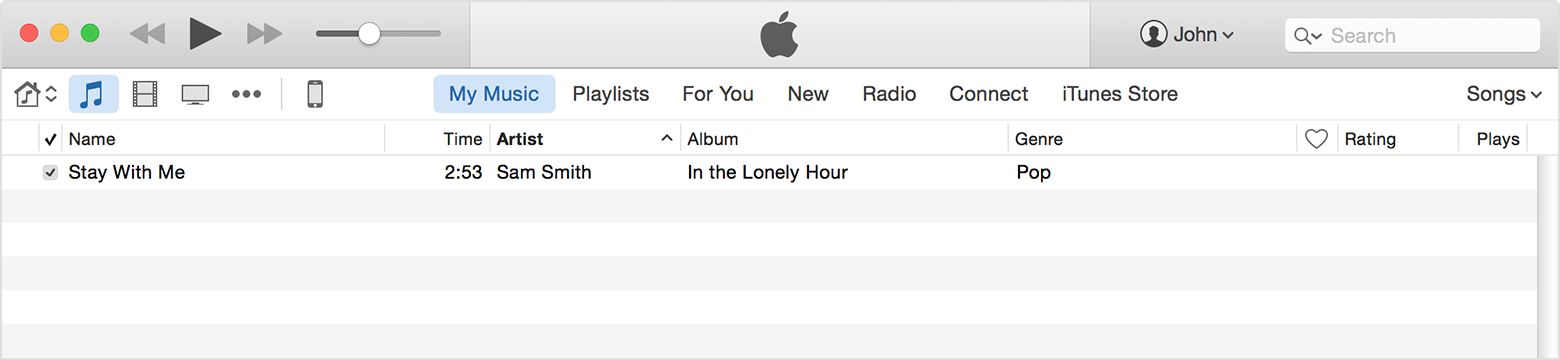Open the John account menu
This screenshot has width=1560, height=360.
pos(1187,34)
